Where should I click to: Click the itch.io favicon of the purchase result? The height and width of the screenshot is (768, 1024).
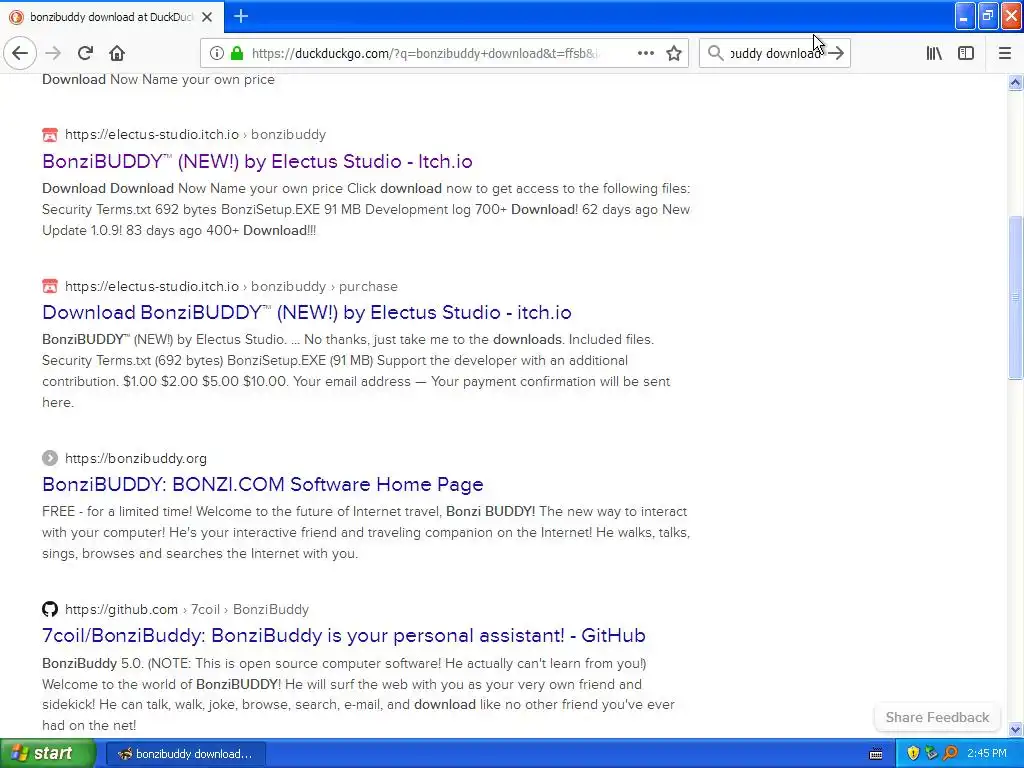point(50,286)
